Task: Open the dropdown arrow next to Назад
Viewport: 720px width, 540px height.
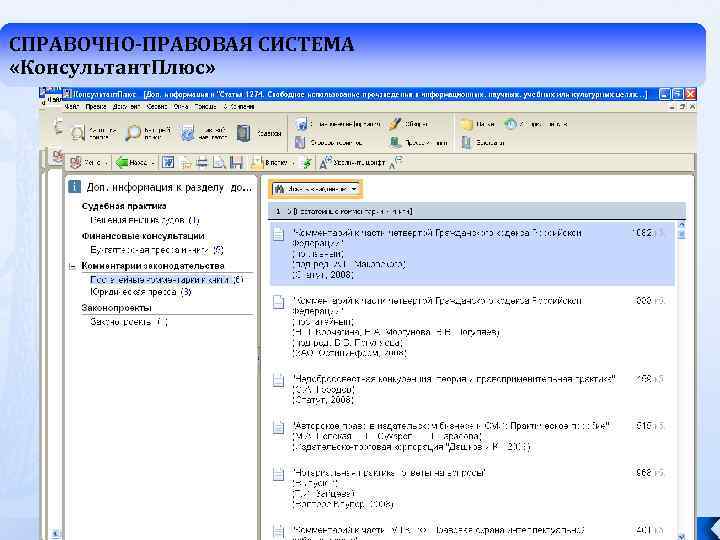Action: [x=152, y=163]
